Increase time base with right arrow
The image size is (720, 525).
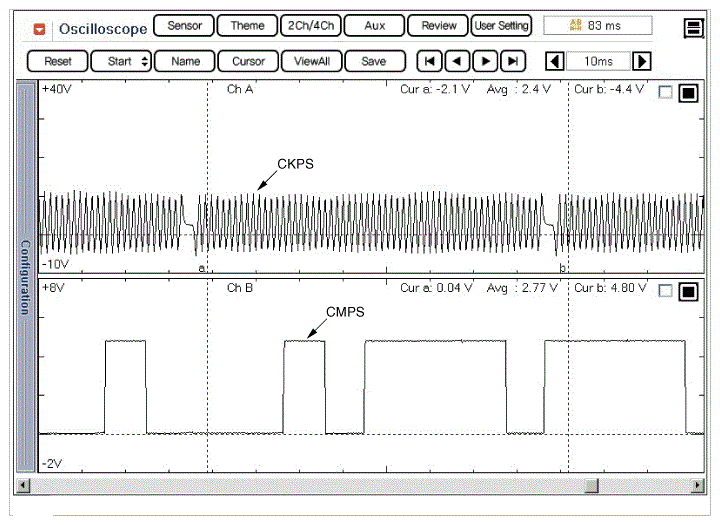[642, 61]
